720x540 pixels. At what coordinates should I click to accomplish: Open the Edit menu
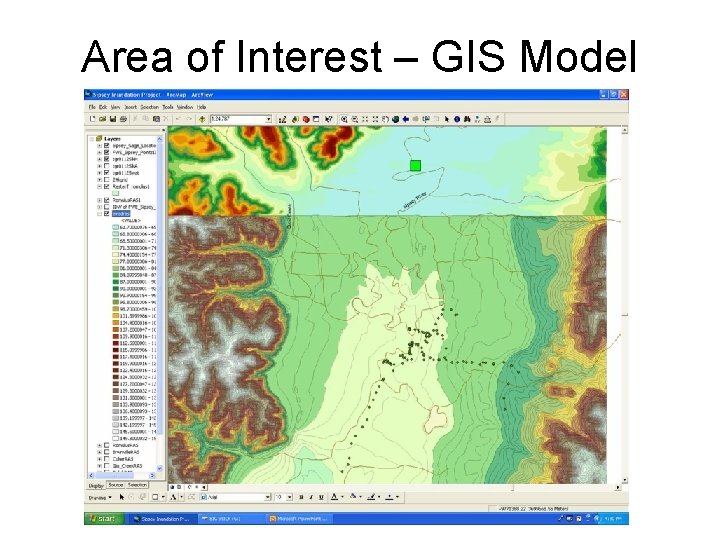pos(102,107)
